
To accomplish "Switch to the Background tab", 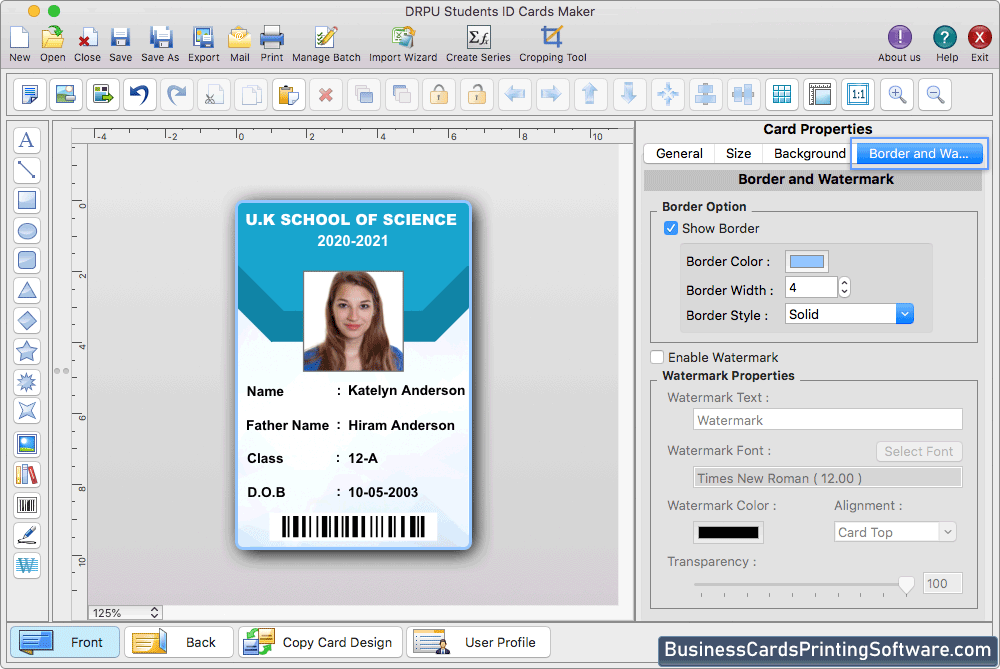I will tap(809, 154).
